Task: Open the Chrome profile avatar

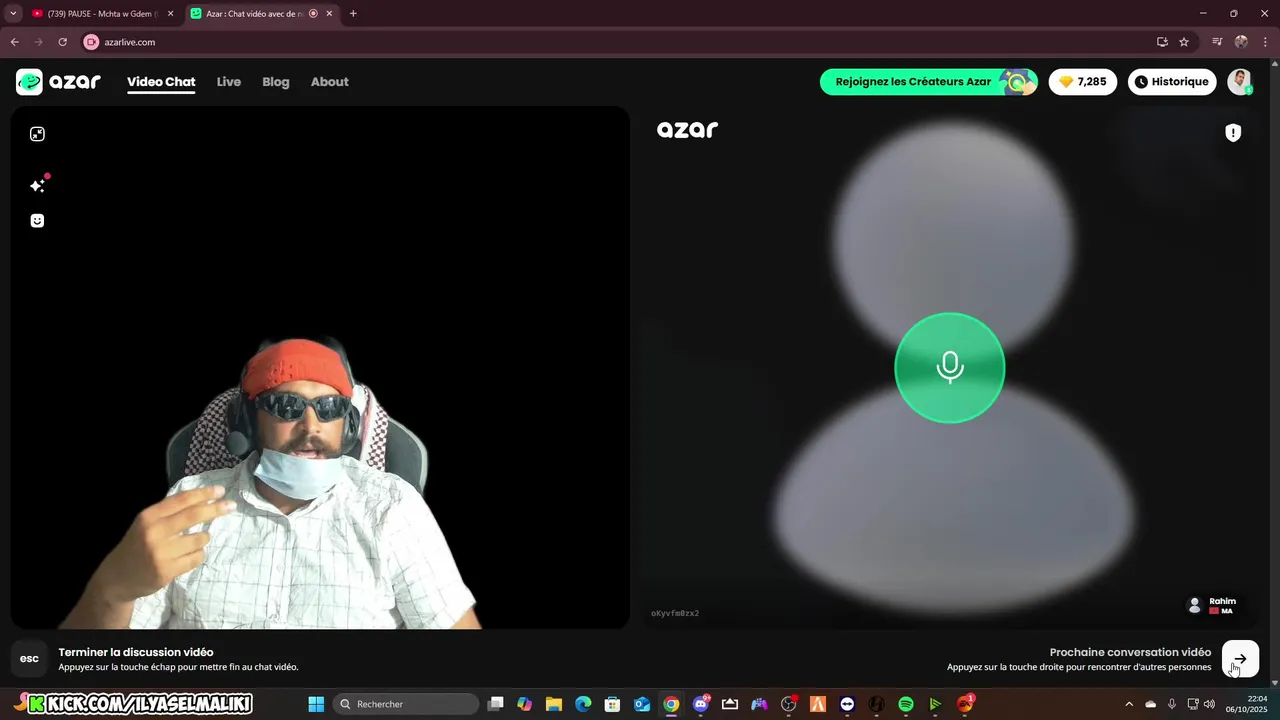Action: tap(1241, 42)
